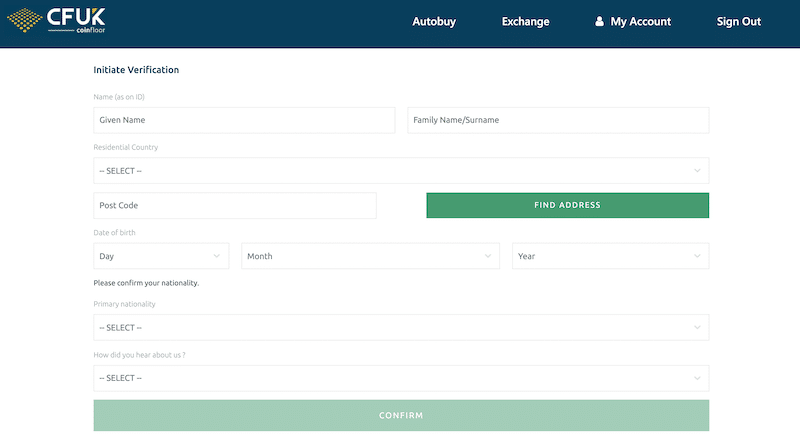Open the Residential Country dropdown

[x=401, y=171]
